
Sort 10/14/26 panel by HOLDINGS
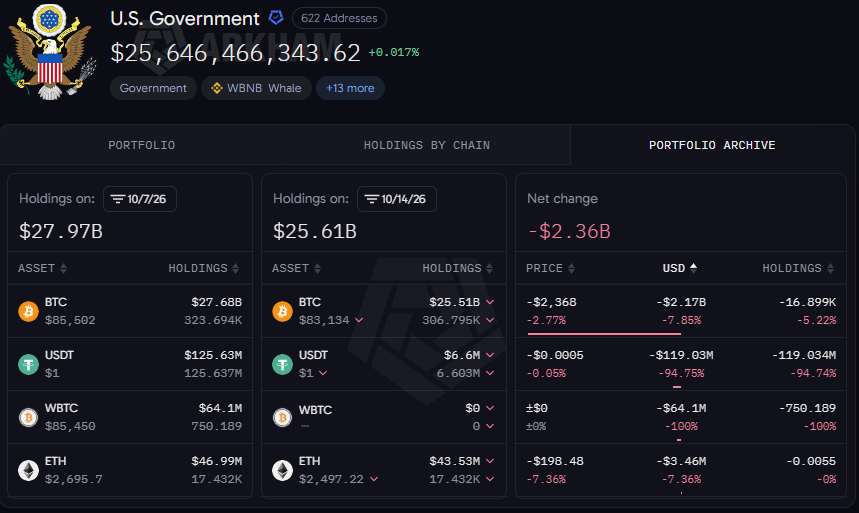click(457, 268)
